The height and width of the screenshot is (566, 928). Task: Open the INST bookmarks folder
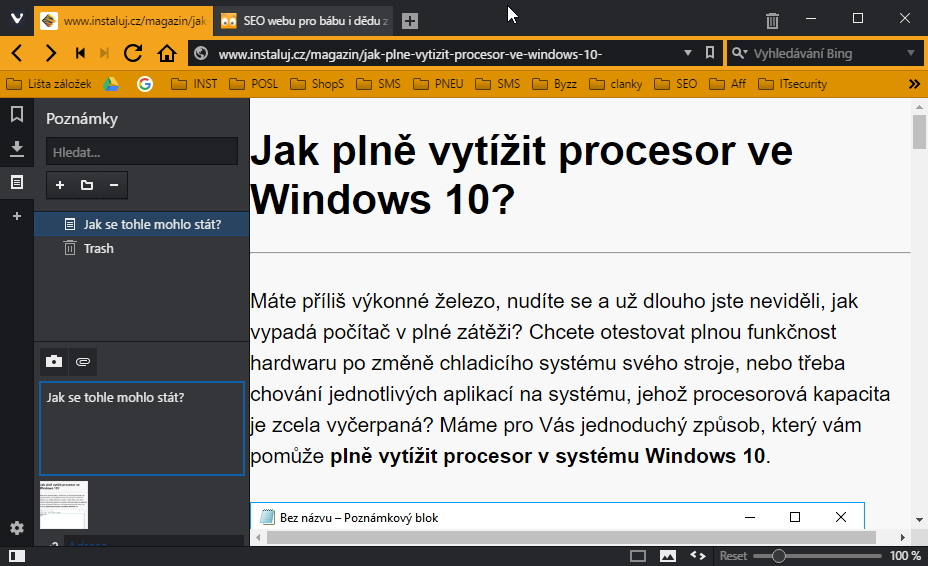194,84
